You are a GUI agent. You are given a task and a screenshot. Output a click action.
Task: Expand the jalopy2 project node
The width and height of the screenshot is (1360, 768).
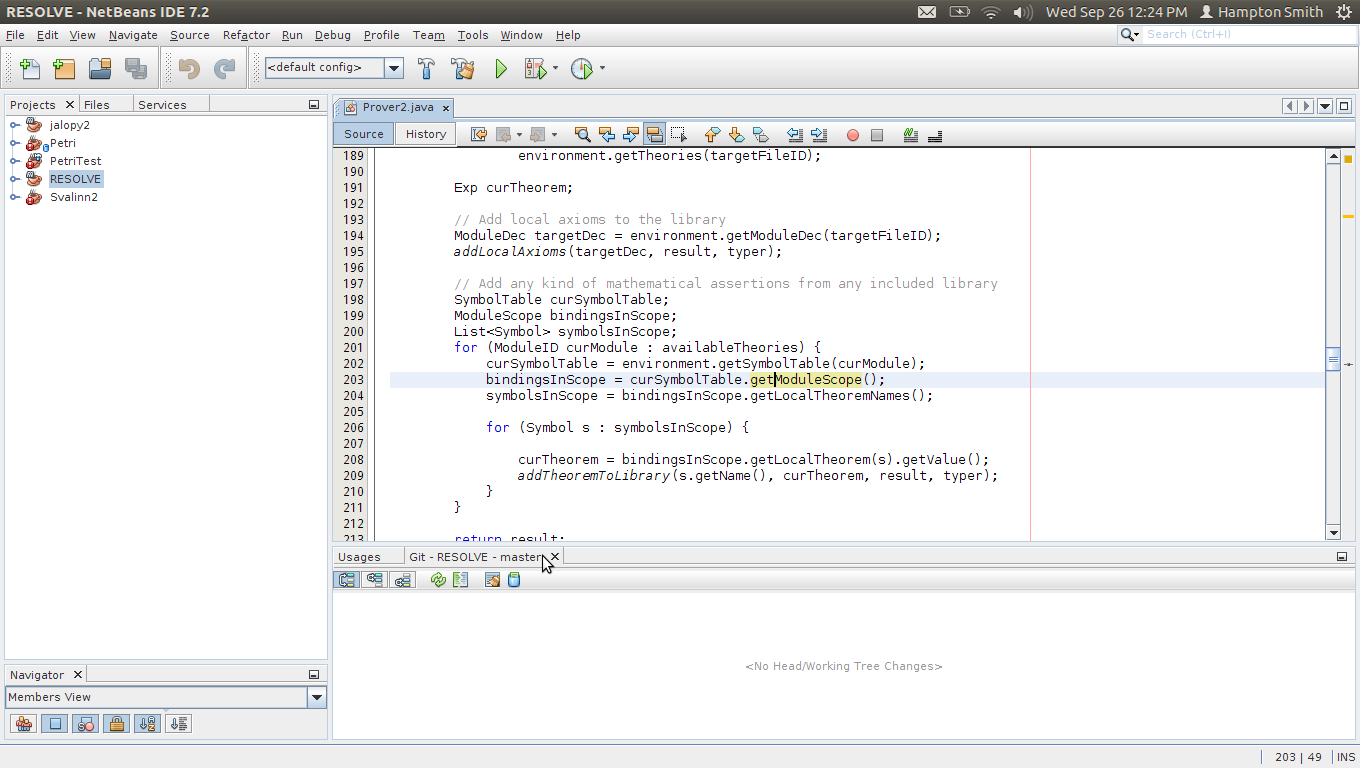tap(15, 125)
